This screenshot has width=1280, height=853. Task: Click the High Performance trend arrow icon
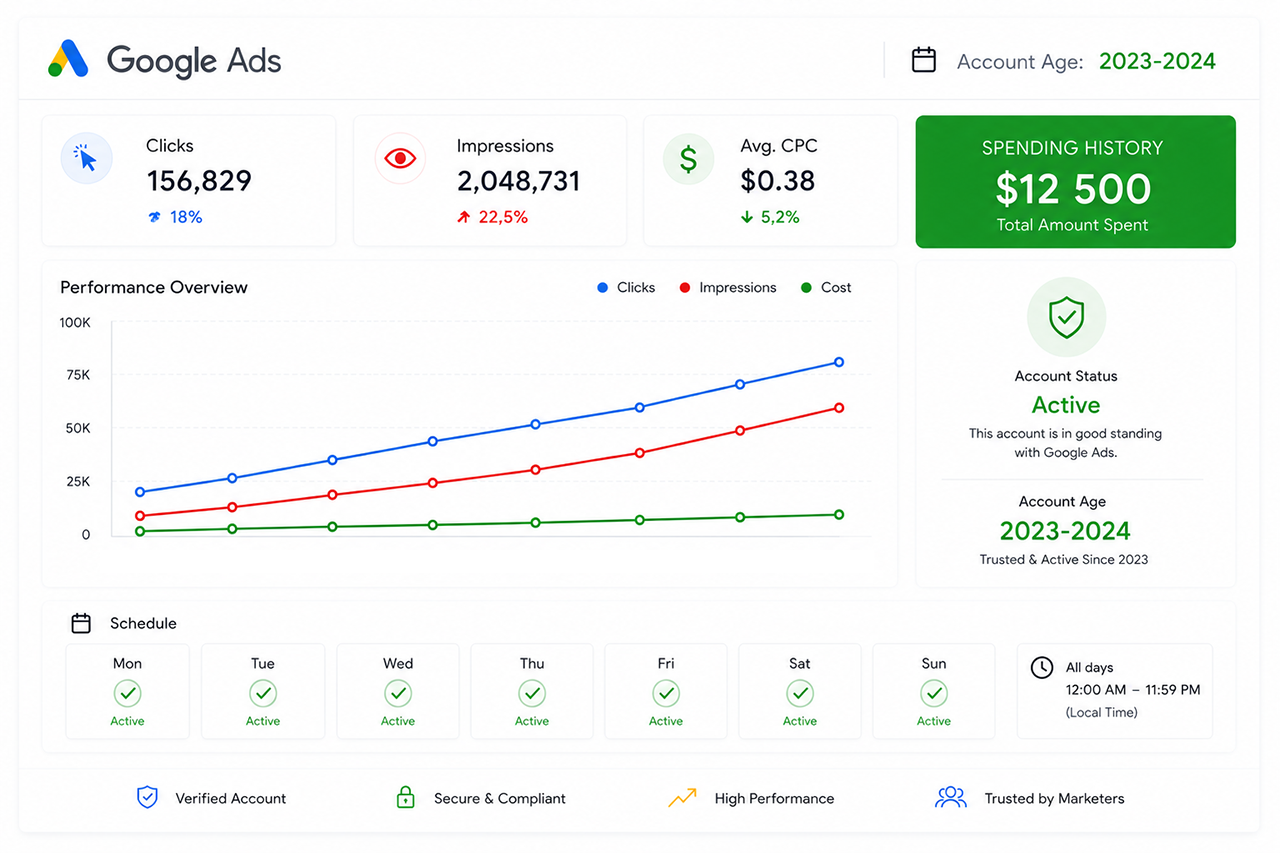682,798
